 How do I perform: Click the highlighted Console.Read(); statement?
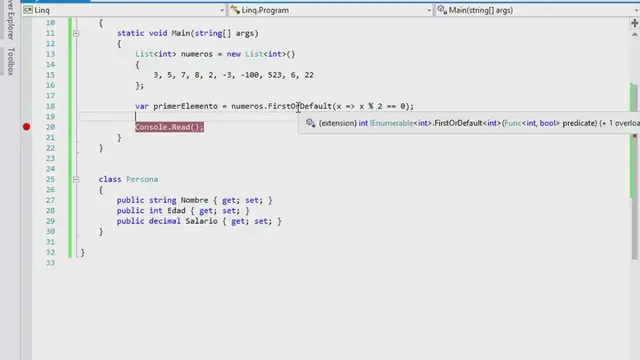click(169, 127)
